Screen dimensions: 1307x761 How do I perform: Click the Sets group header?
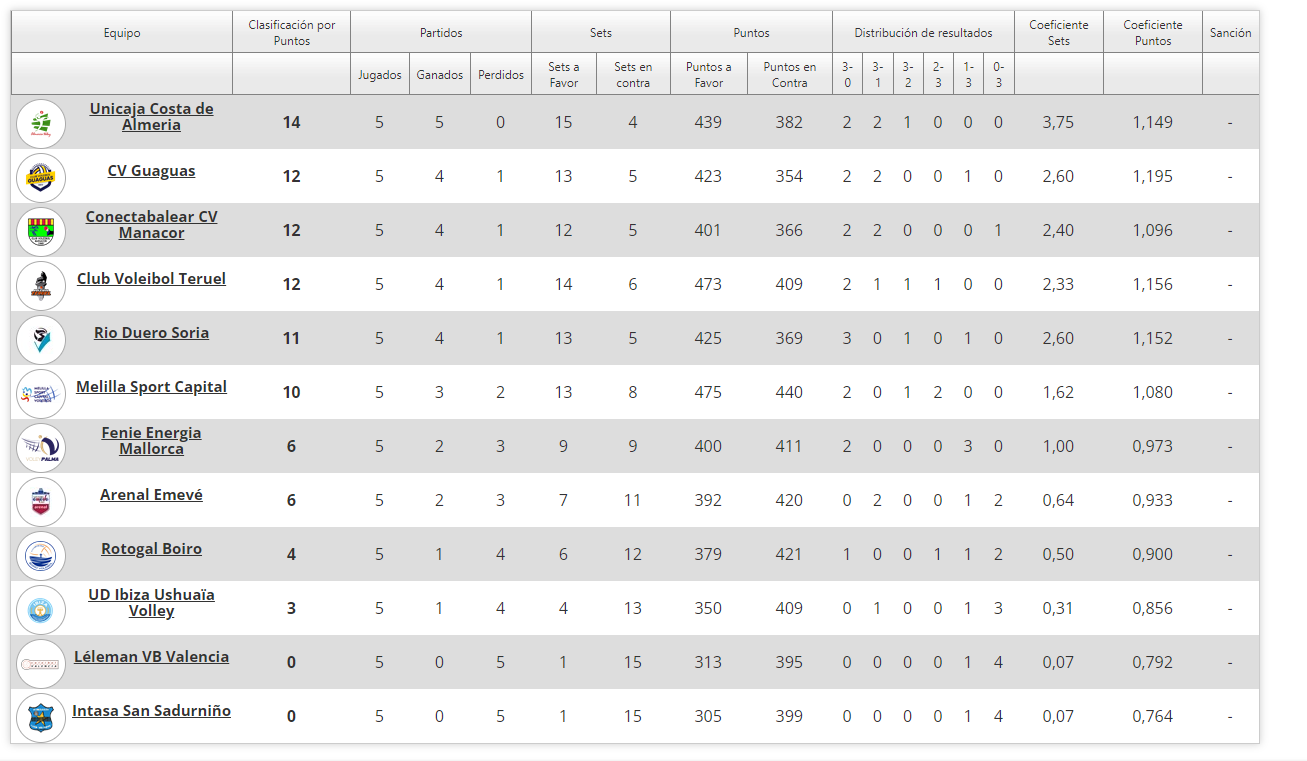pyautogui.click(x=601, y=33)
